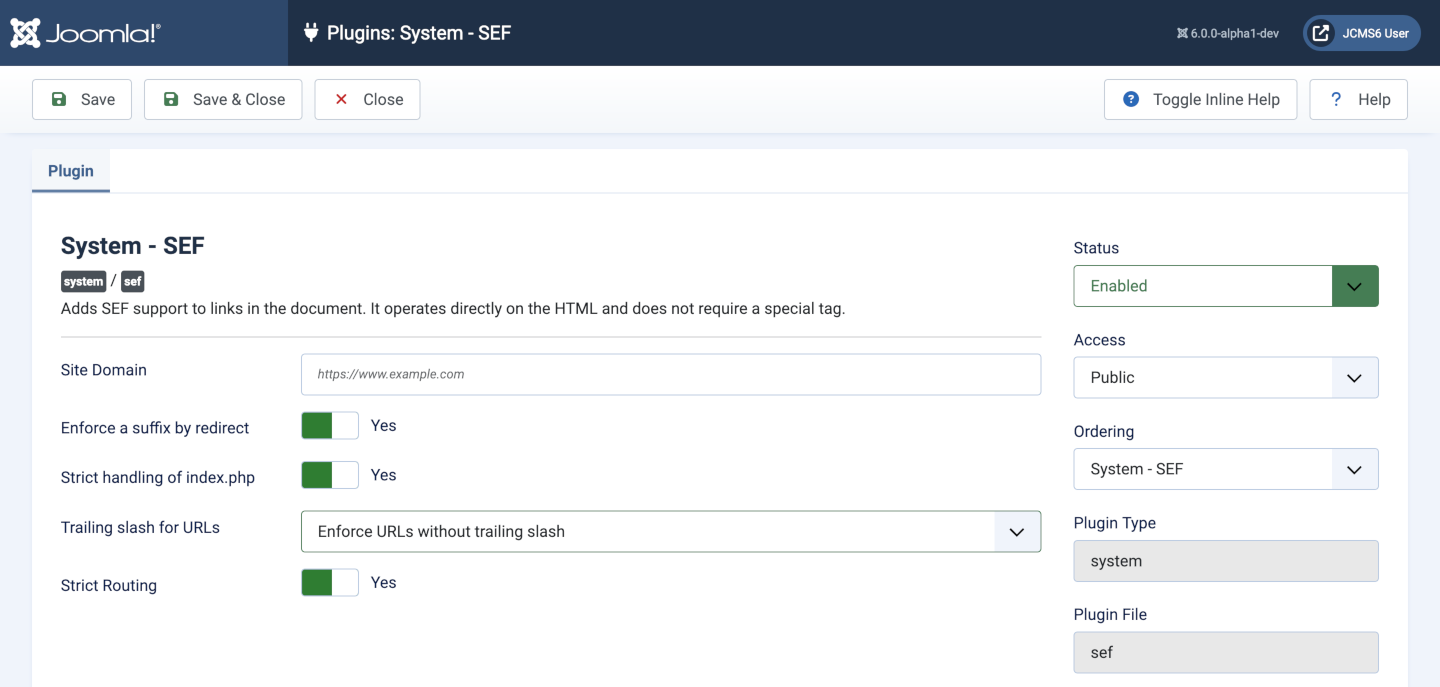1440x687 pixels.
Task: Open the Ordering dropdown
Action: point(1226,469)
